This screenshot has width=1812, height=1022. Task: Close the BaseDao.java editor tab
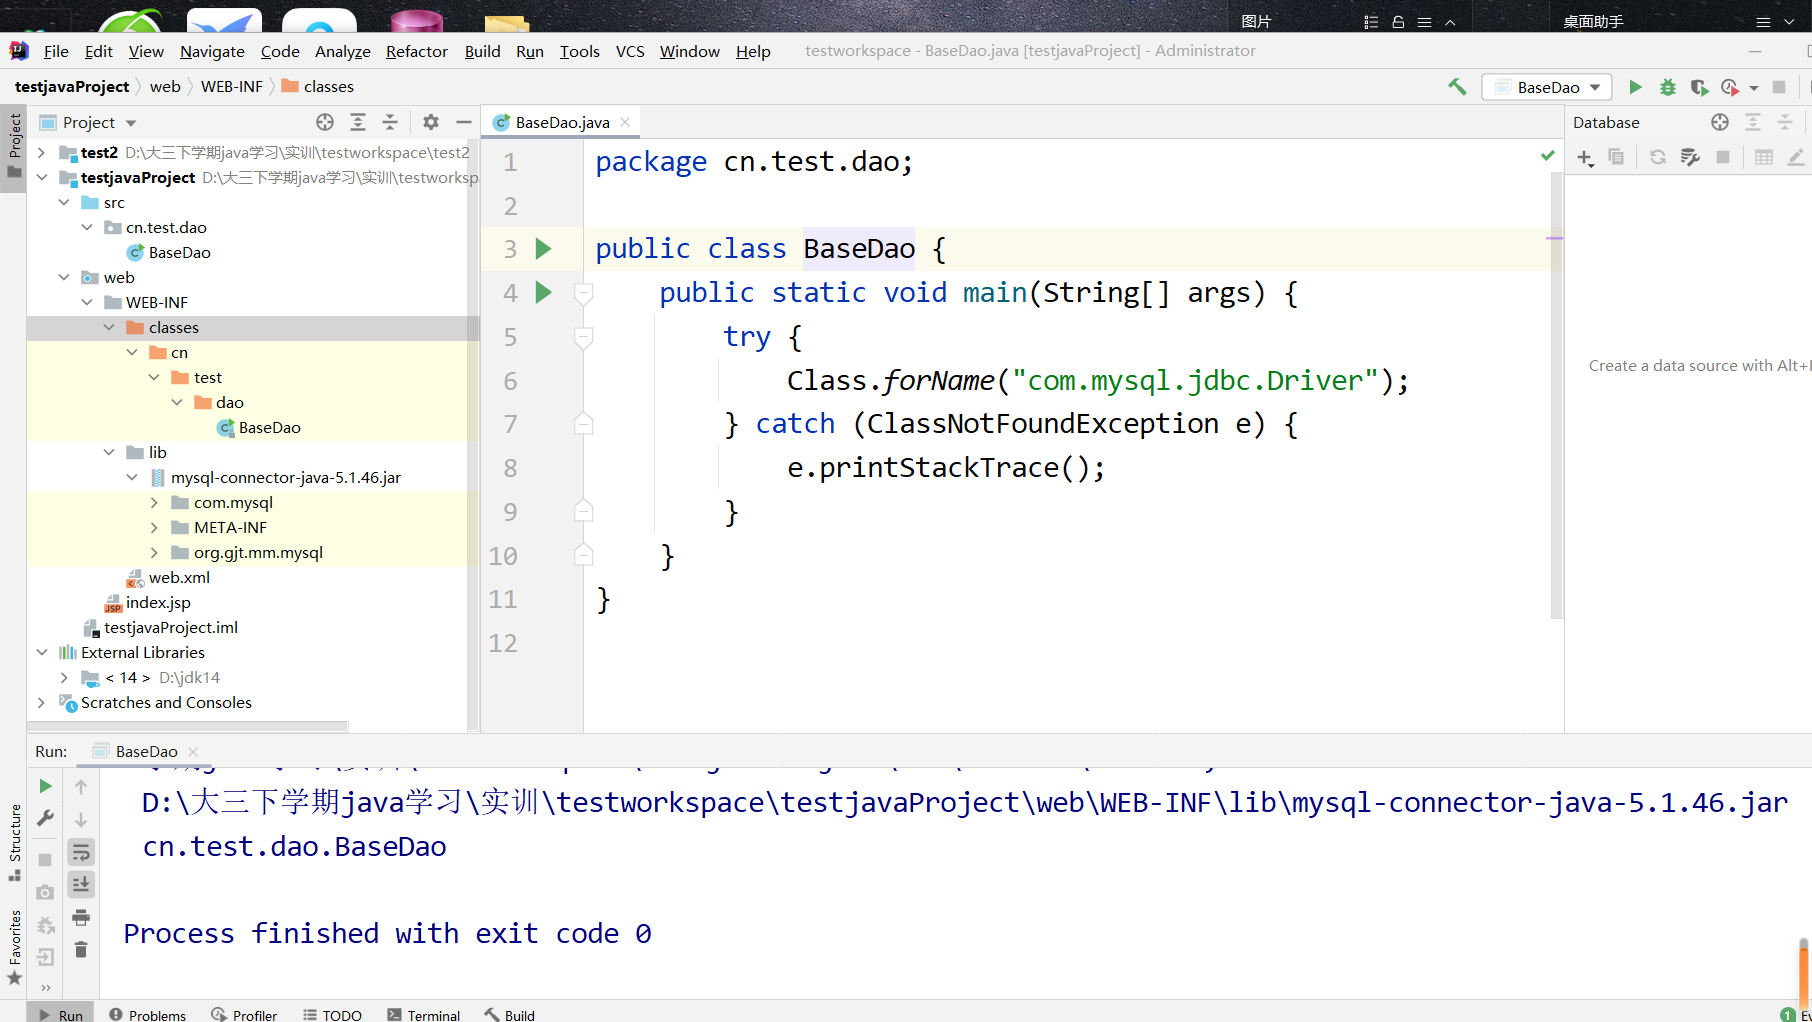click(x=625, y=122)
